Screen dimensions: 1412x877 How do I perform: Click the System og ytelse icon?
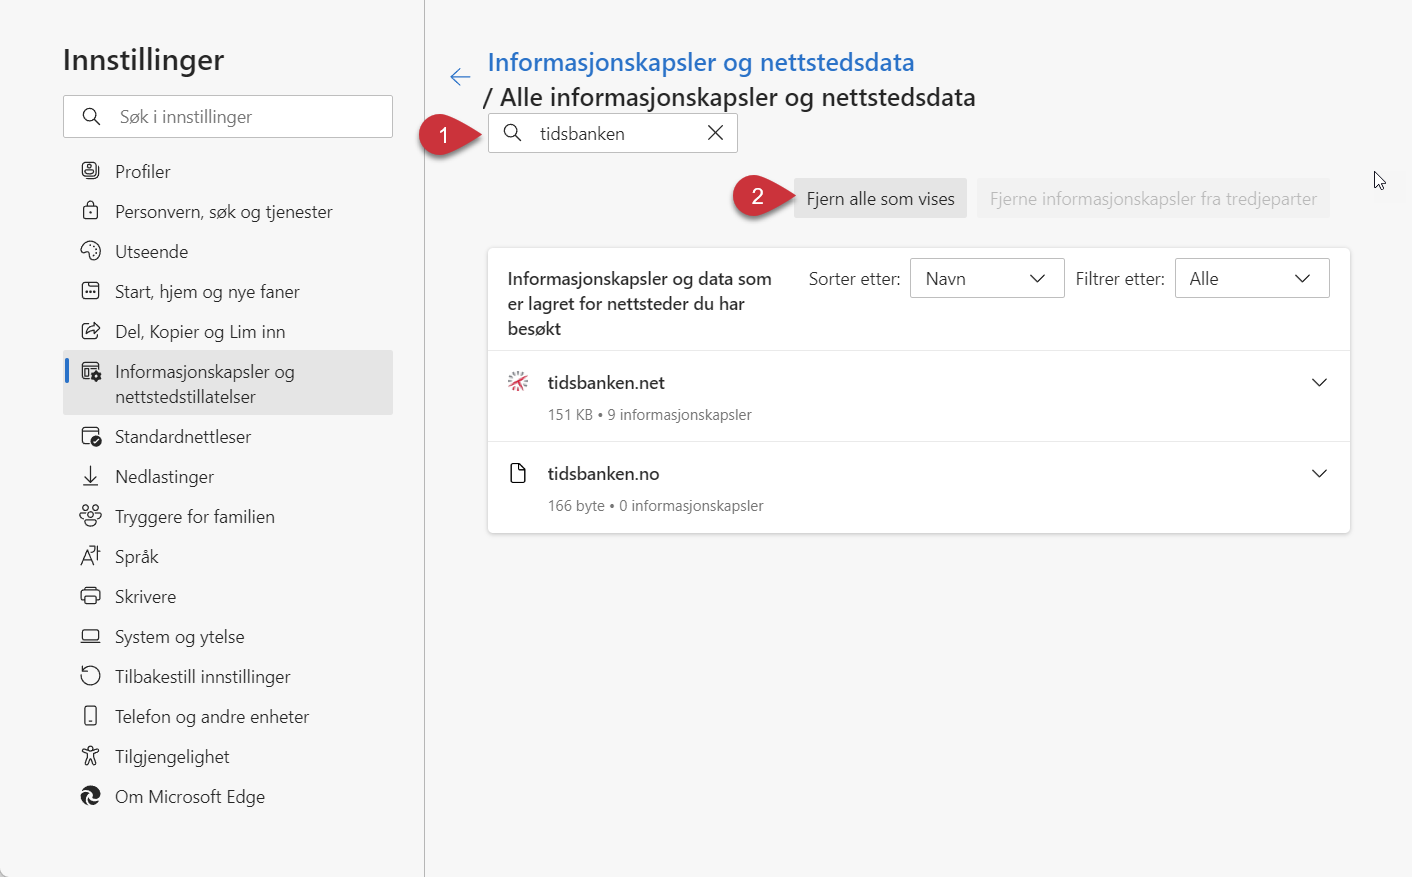(x=90, y=636)
